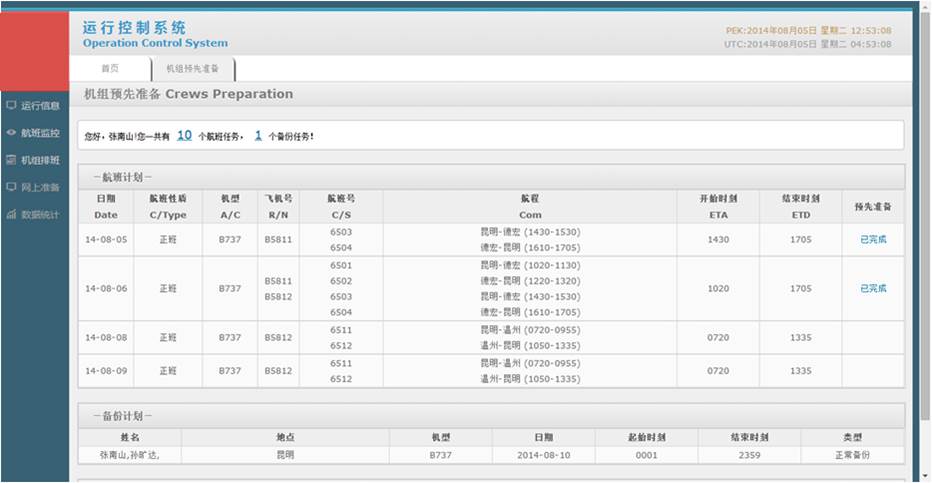
Task: Click the UTC time display
Action: [x=808, y=44]
